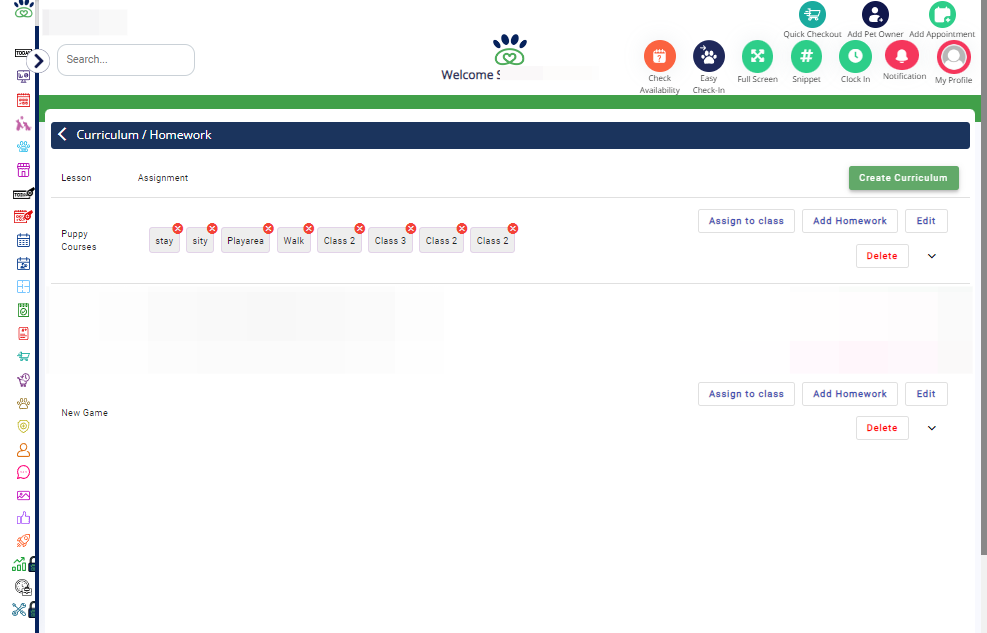Remove the Playarea assignment tag
987x633 pixels.
(x=268, y=228)
